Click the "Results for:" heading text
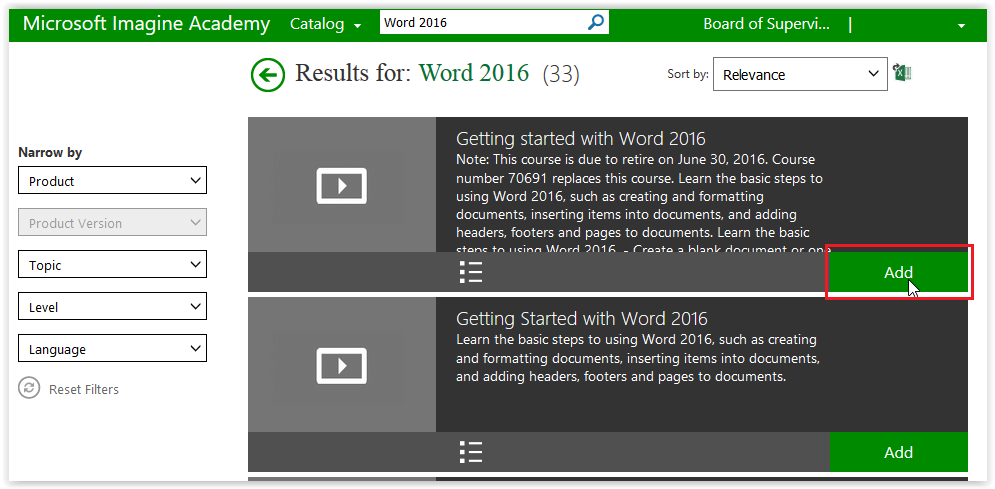This screenshot has height=489, width=995. pyautogui.click(x=353, y=73)
